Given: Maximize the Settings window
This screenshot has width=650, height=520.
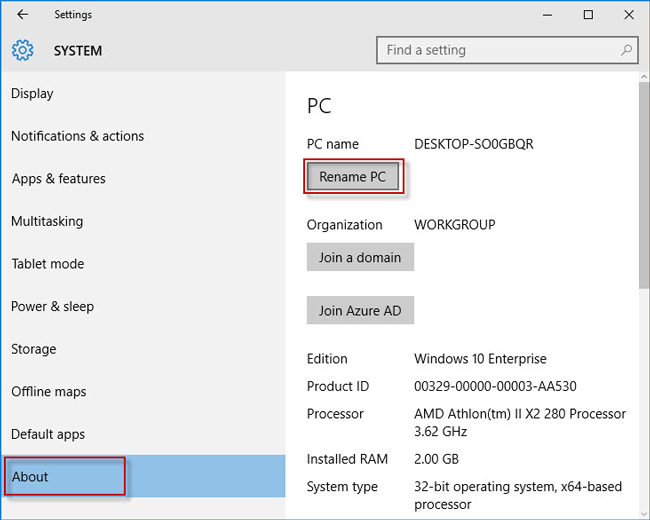Looking at the screenshot, I should [588, 15].
